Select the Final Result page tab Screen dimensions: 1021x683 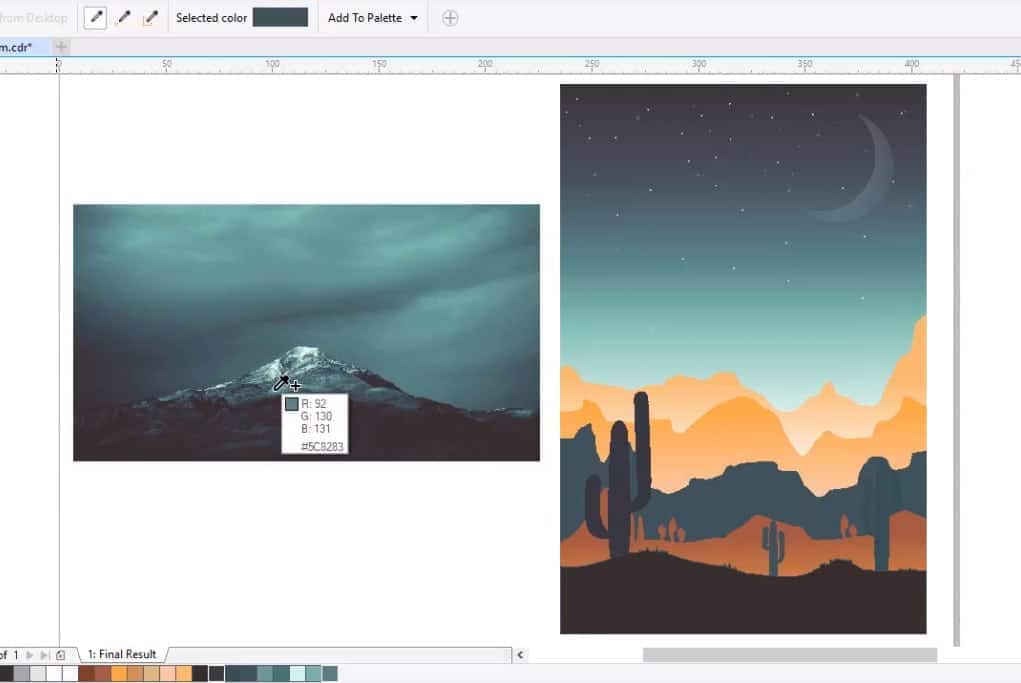(x=122, y=653)
